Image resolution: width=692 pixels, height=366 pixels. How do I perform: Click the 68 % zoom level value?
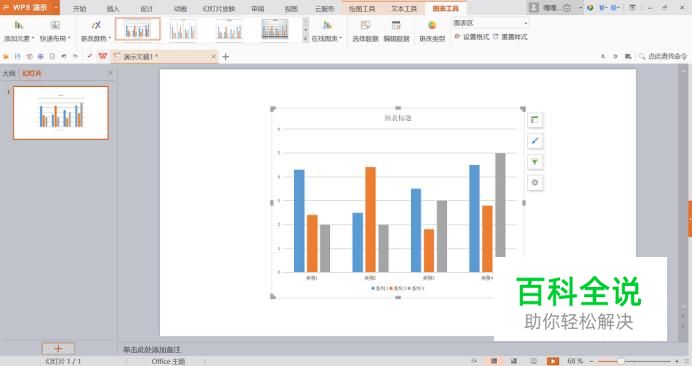click(x=575, y=361)
